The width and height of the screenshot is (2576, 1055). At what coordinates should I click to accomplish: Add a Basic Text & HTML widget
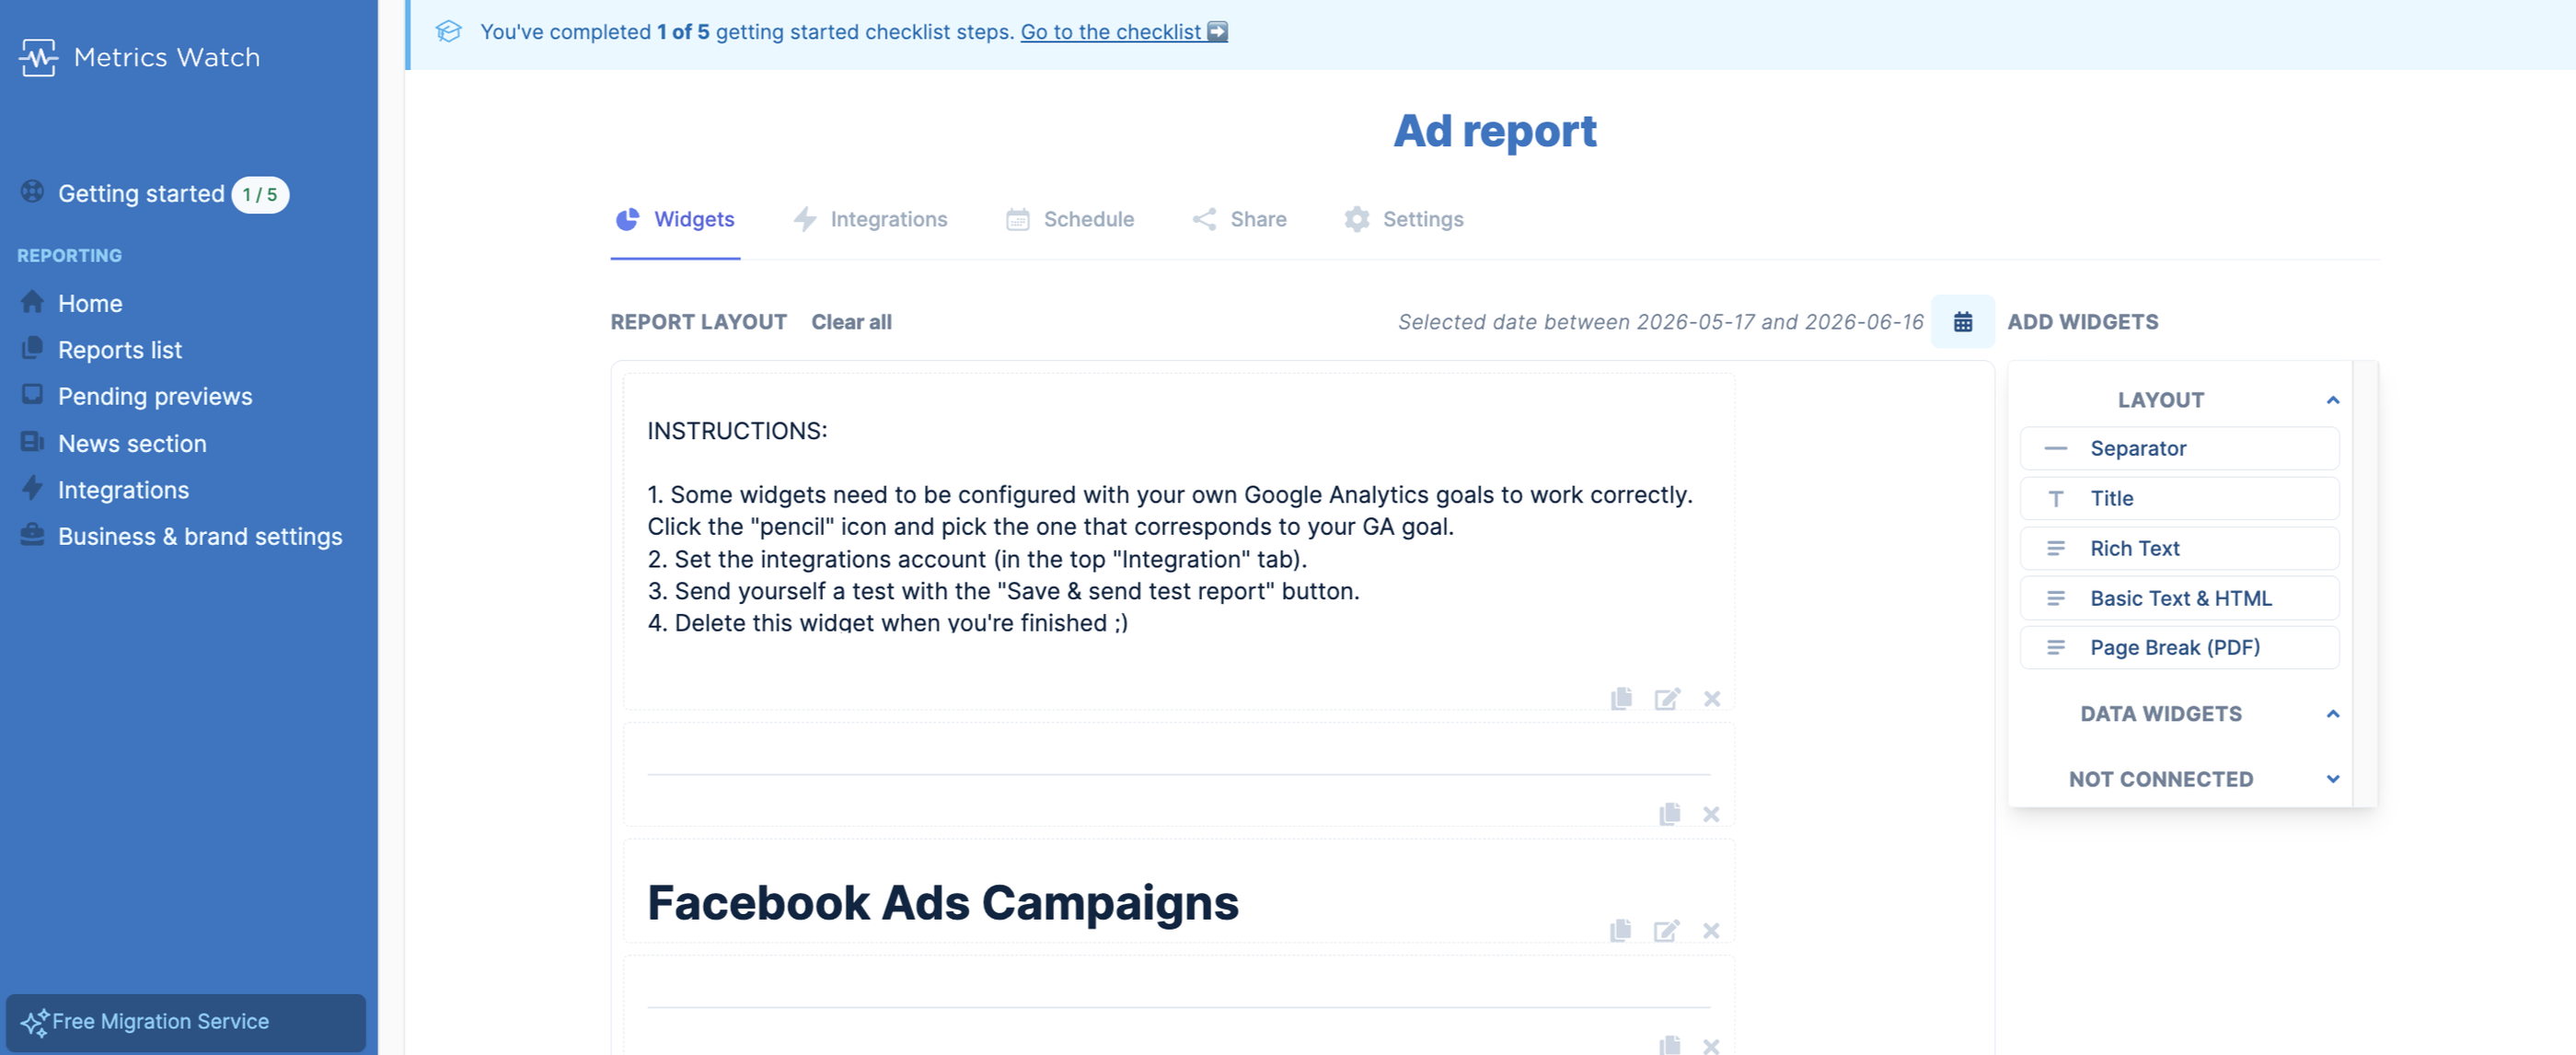(2179, 598)
